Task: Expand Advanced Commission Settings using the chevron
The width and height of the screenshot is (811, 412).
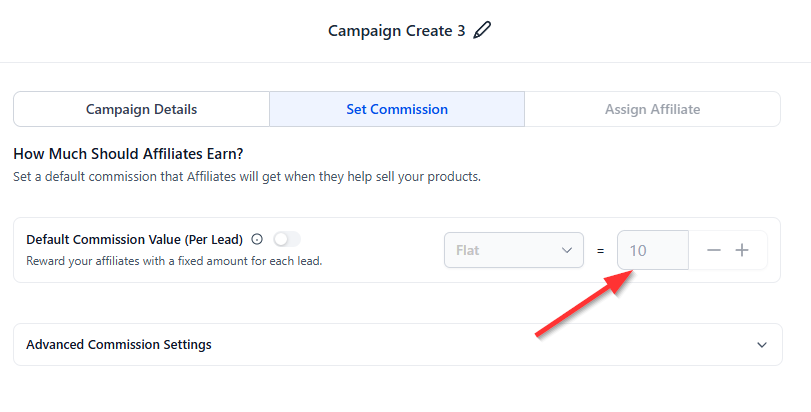Action: pyautogui.click(x=762, y=345)
